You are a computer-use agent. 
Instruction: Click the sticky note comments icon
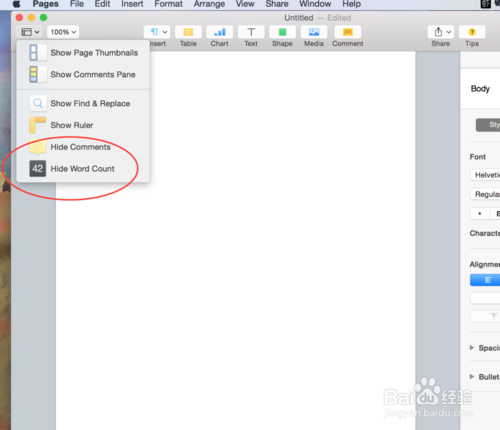38,147
